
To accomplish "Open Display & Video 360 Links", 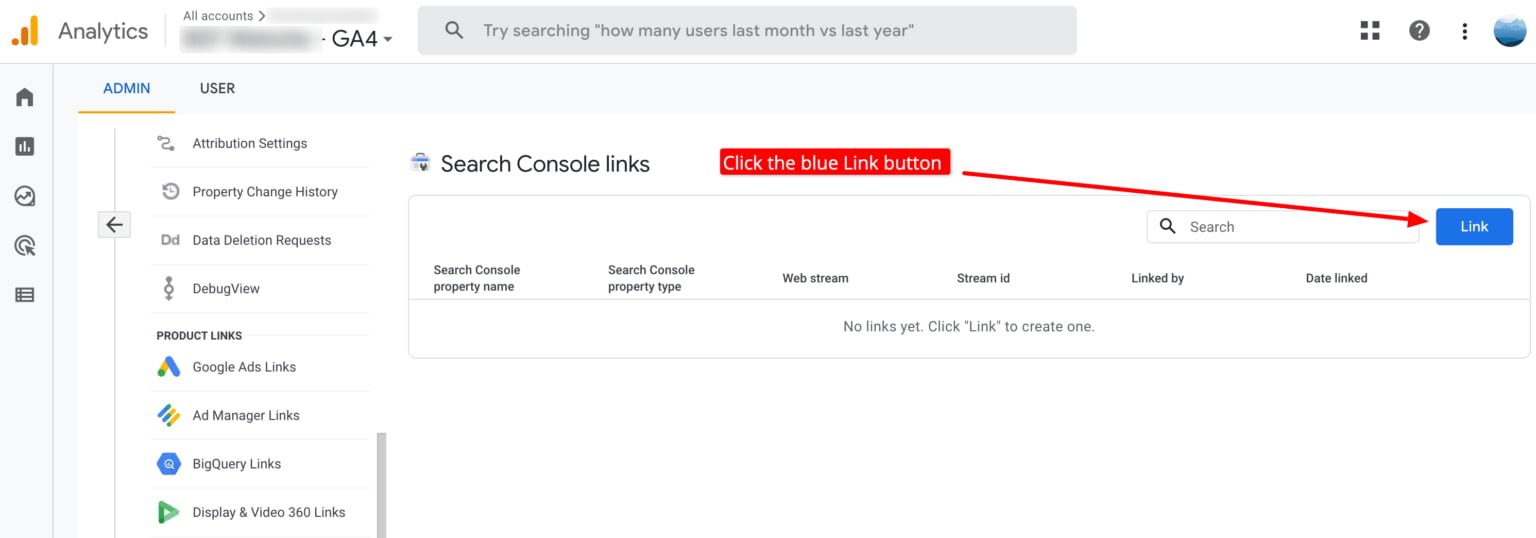I will 269,512.
